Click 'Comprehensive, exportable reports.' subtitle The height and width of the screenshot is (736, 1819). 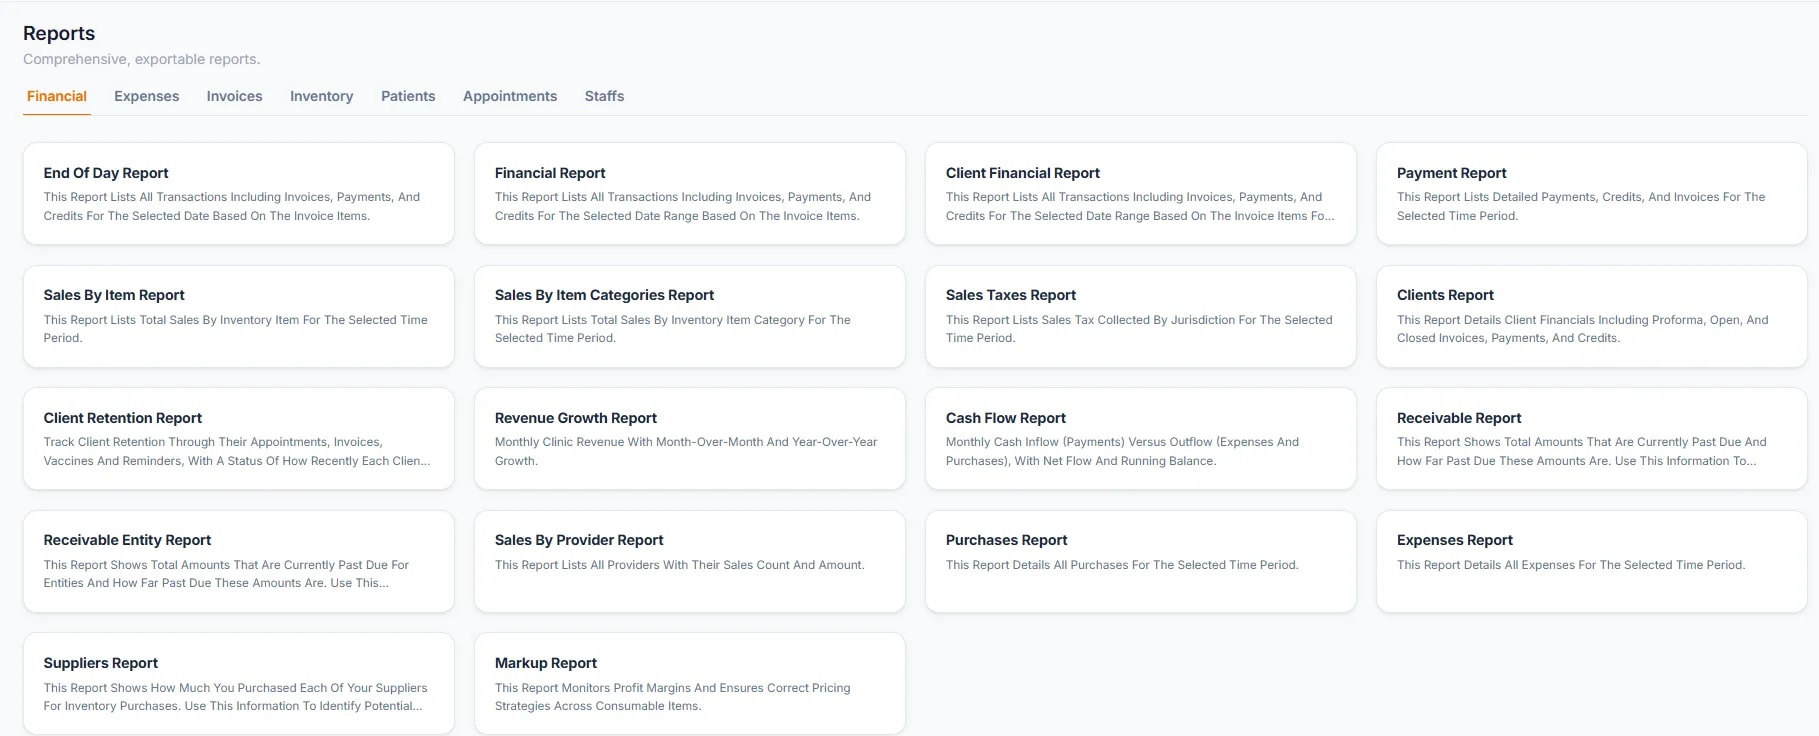coord(142,59)
